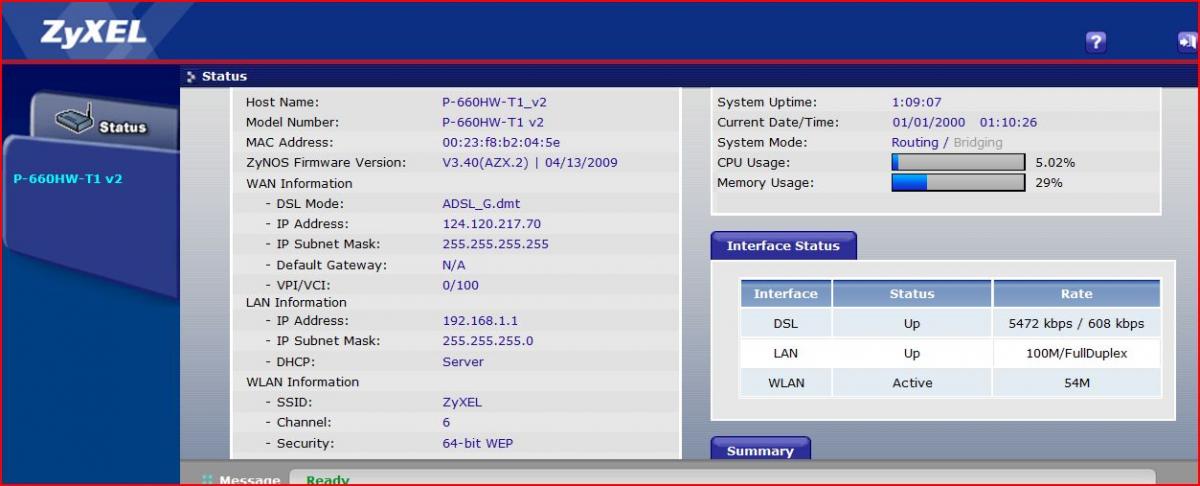The image size is (1200, 486).
Task: Click the MAC Address value 00:23:f8:b2:04:5e
Action: click(x=501, y=142)
